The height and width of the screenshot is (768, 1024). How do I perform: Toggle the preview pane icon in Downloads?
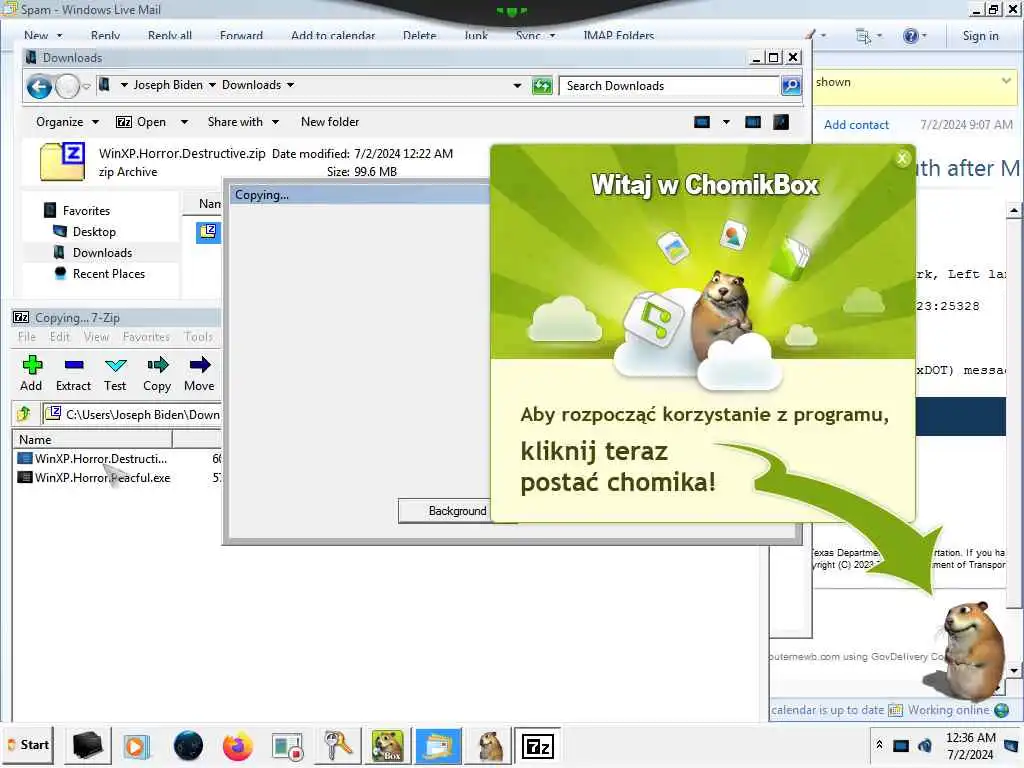752,122
